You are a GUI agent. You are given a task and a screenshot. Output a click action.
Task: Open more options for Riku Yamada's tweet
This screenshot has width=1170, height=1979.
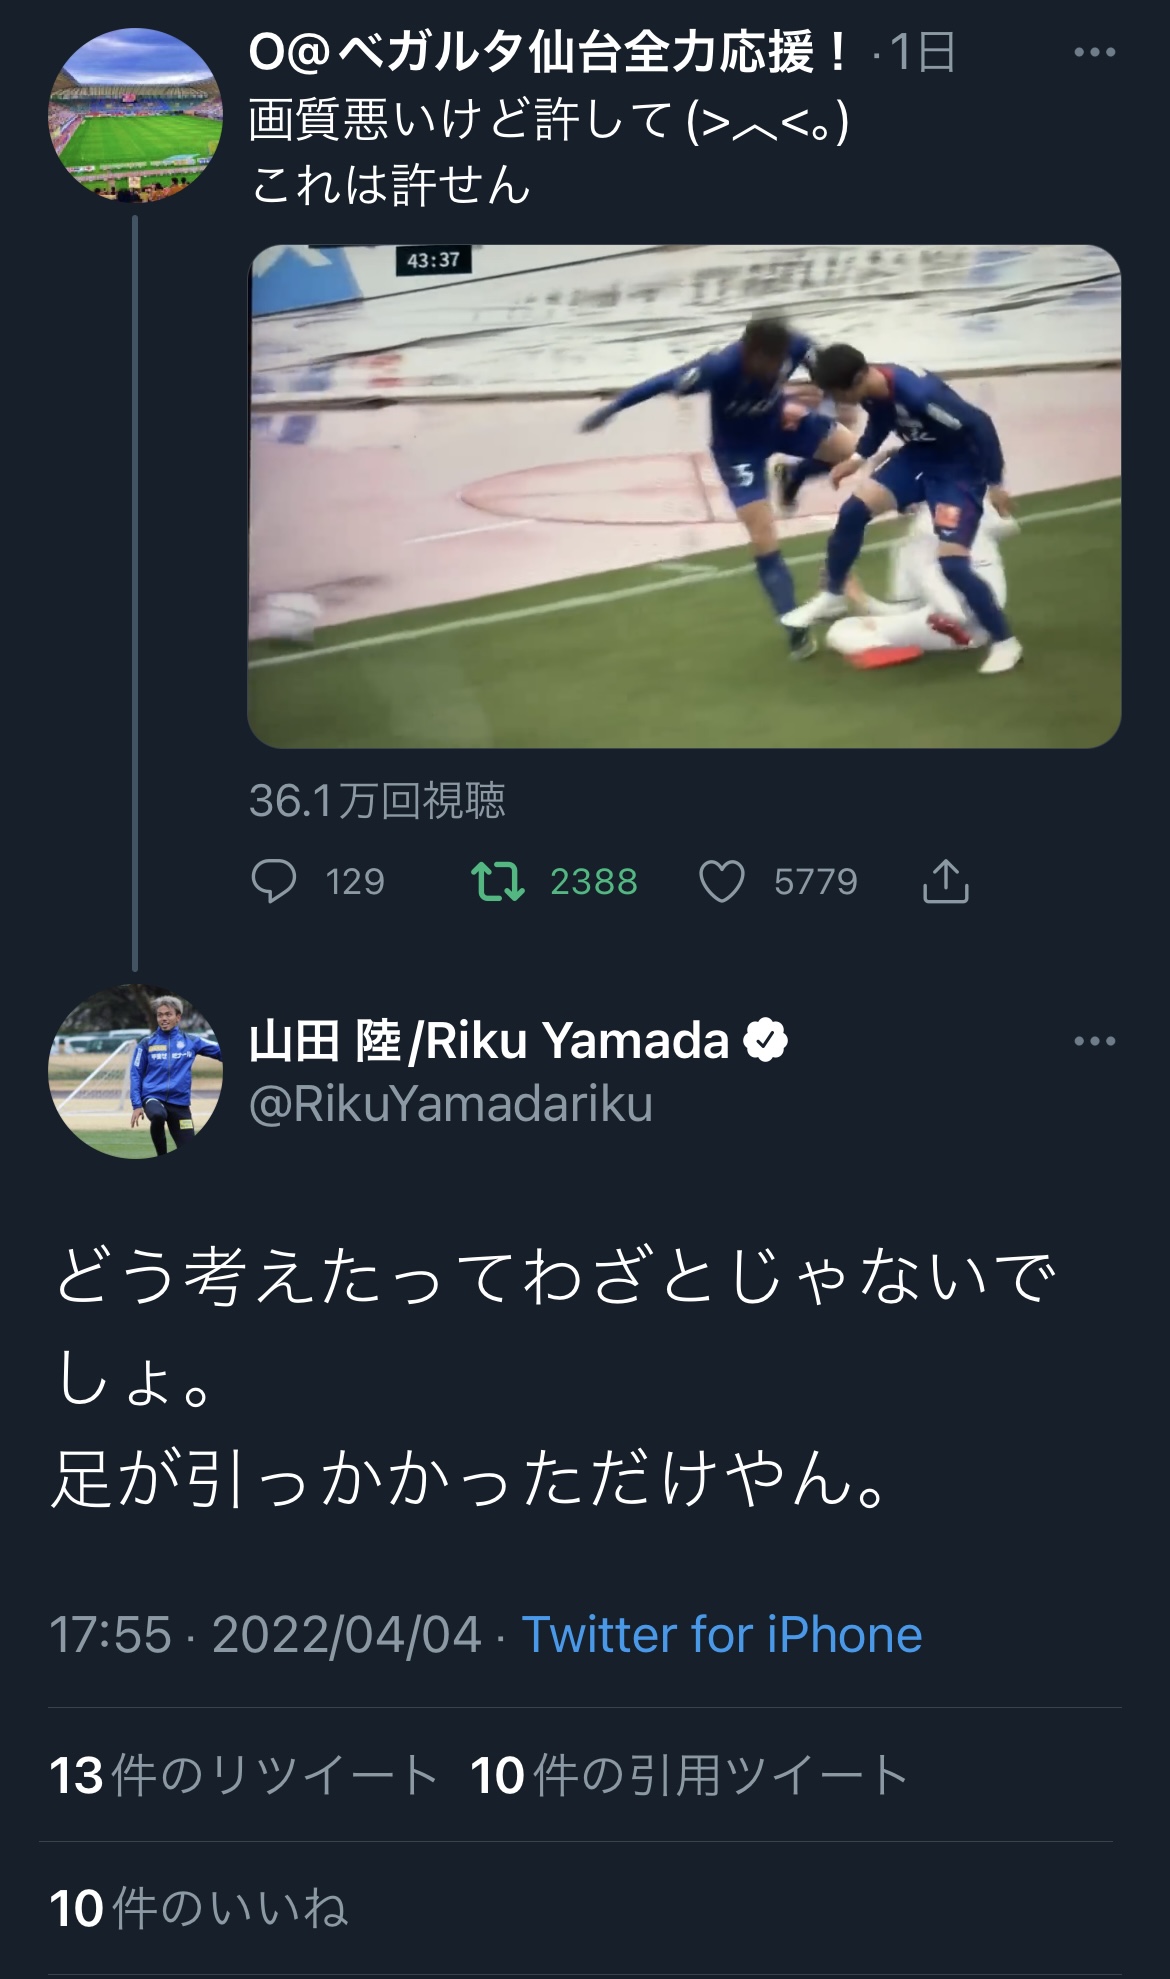point(1094,1042)
